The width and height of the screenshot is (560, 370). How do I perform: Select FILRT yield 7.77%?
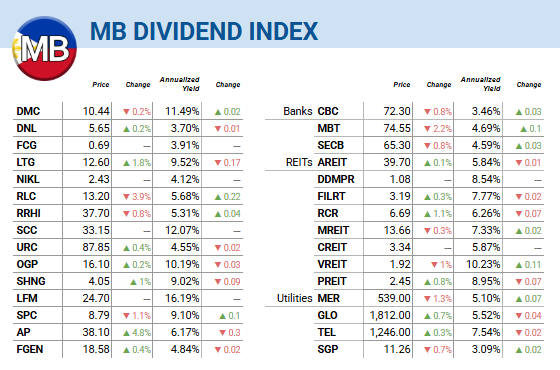[486, 196]
